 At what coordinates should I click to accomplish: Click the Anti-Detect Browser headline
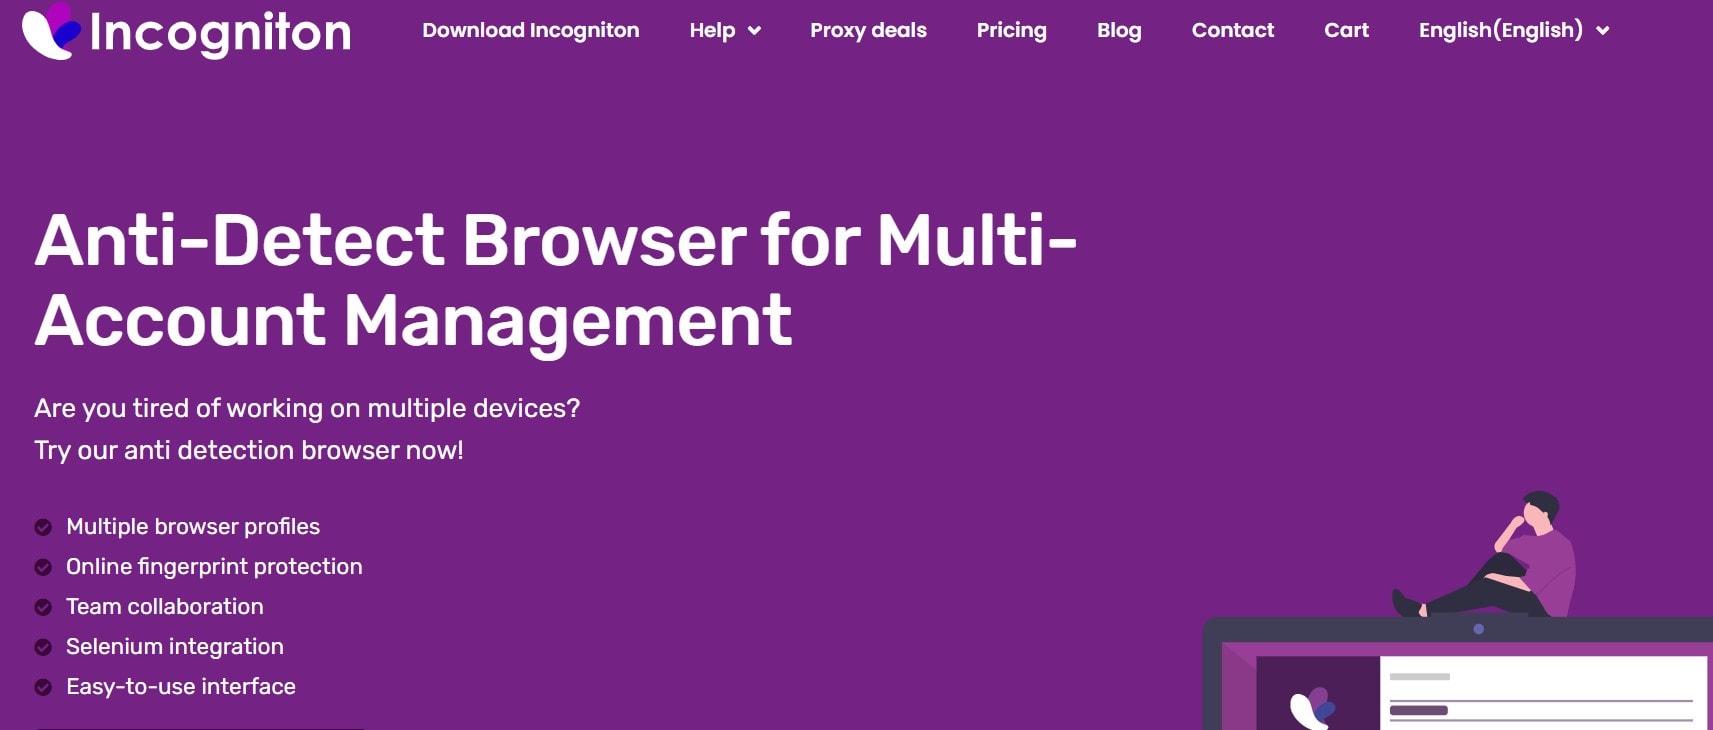point(555,280)
